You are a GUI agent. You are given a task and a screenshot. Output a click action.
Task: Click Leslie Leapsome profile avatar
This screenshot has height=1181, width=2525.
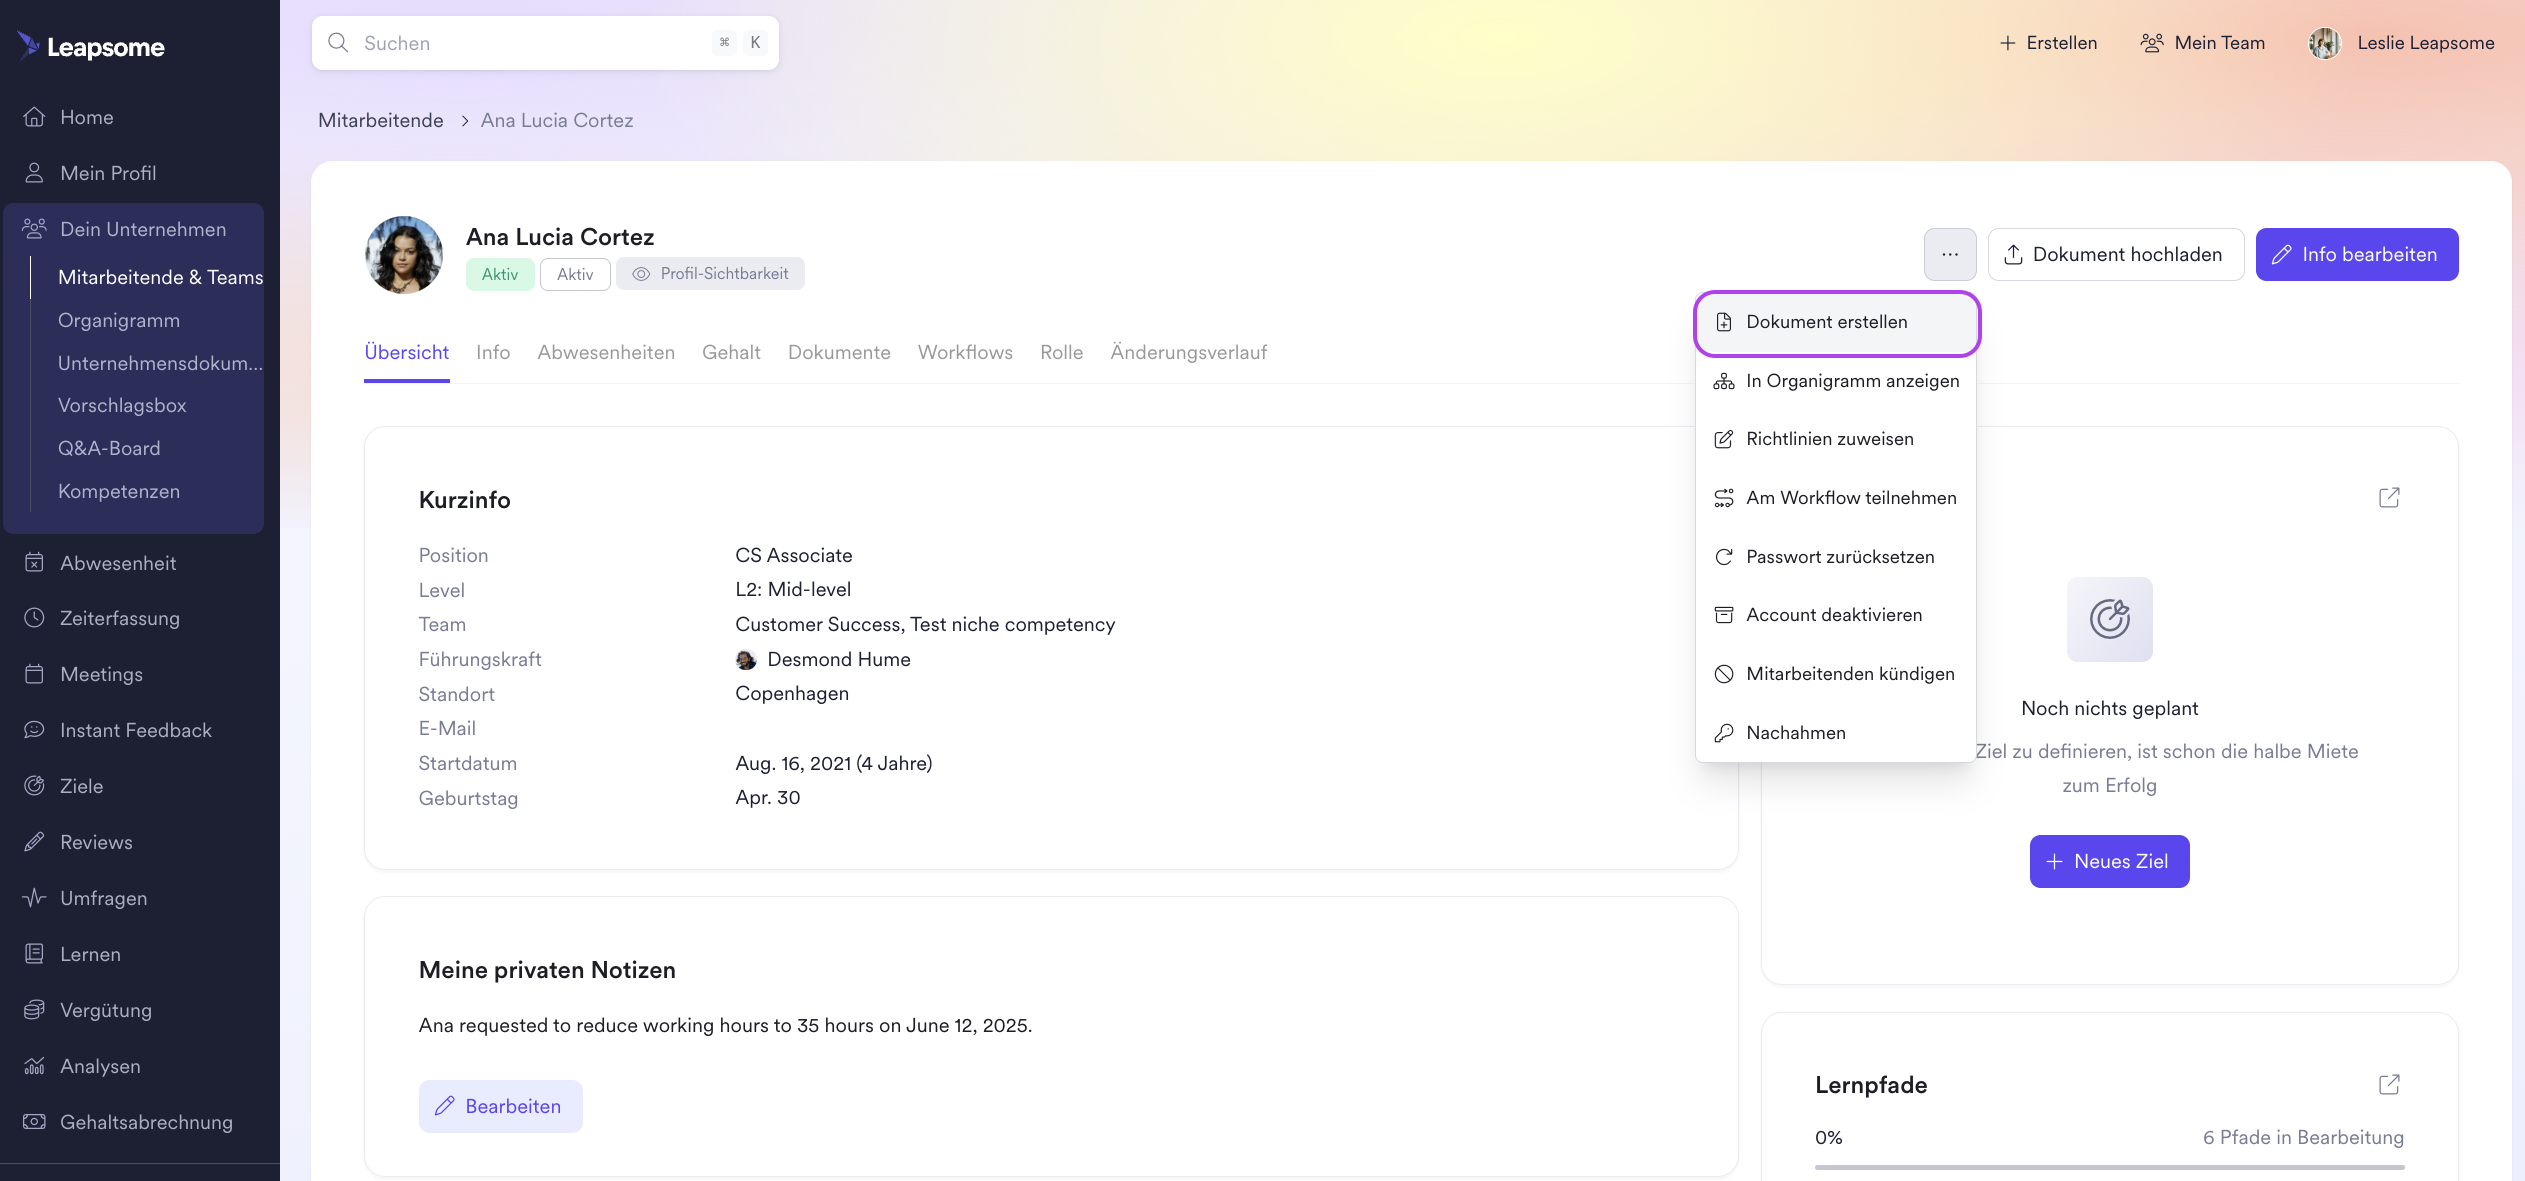pos(2324,43)
